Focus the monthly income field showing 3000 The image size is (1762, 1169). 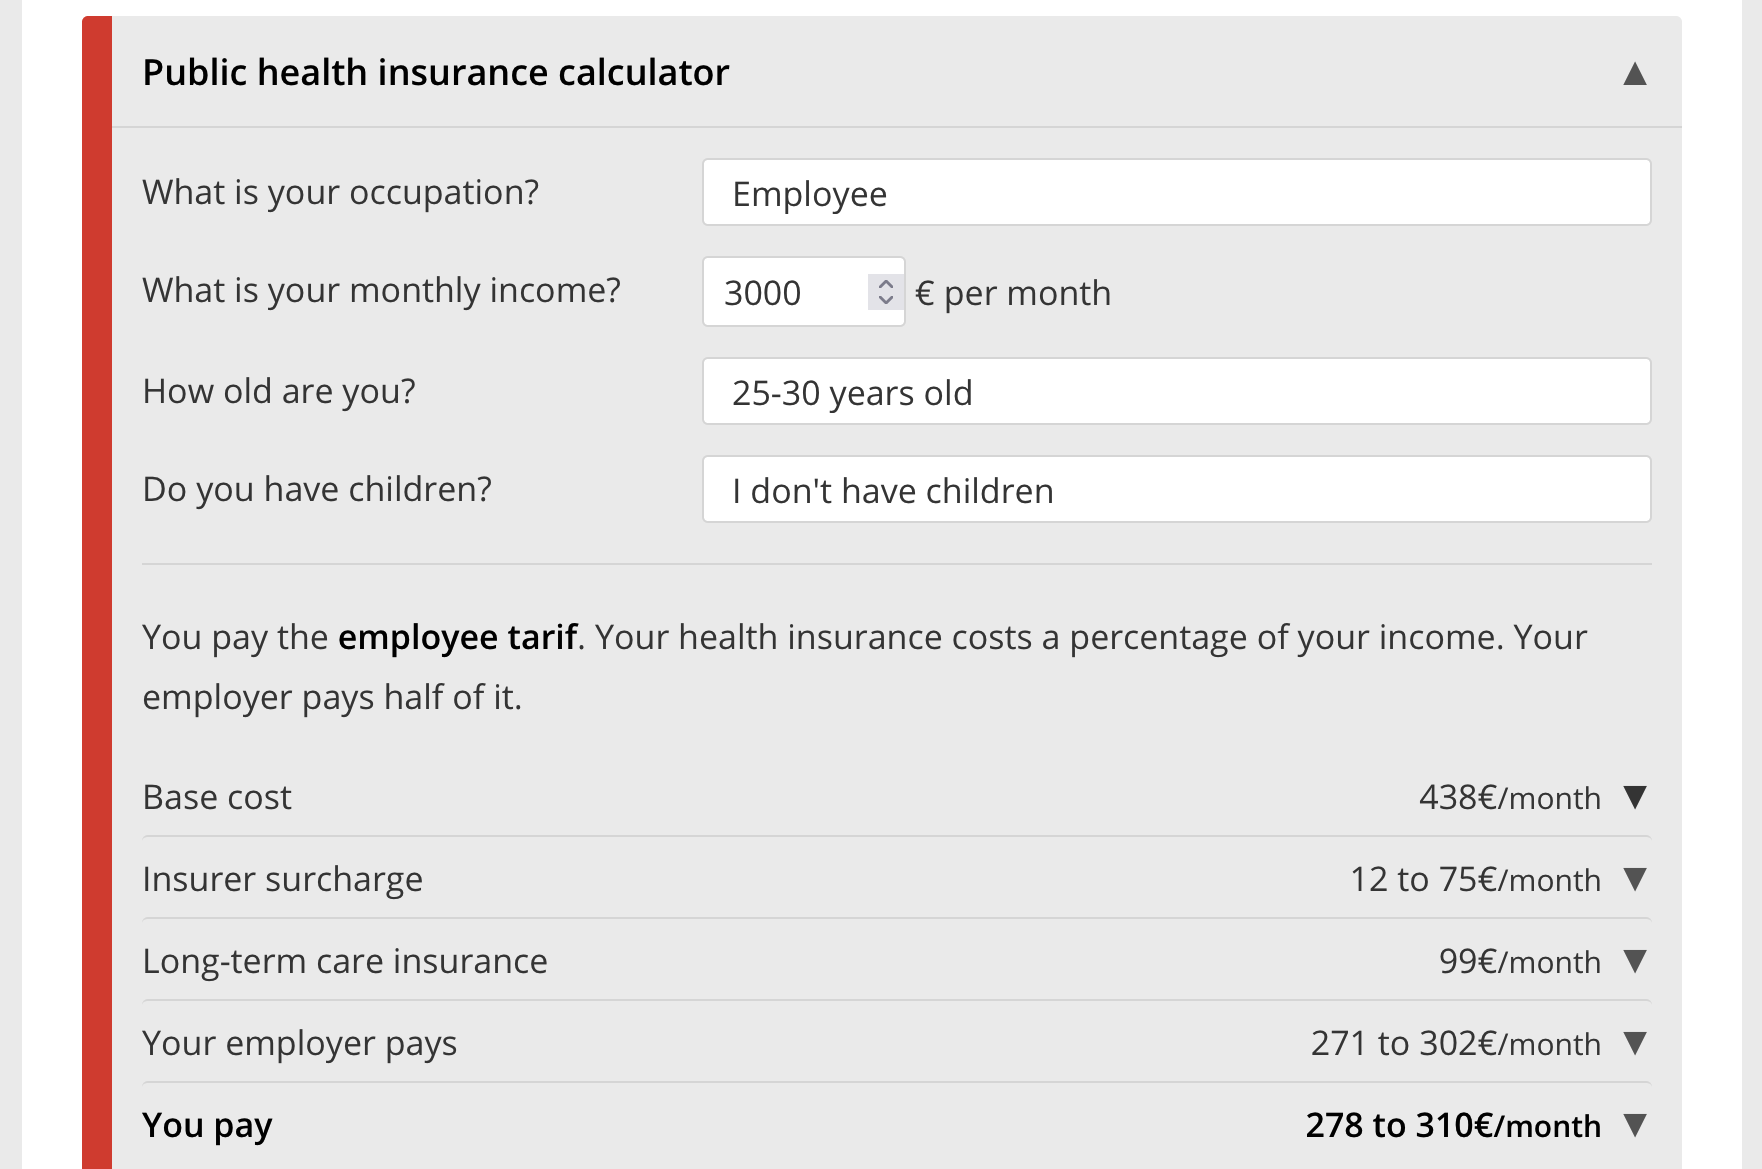tap(785, 292)
